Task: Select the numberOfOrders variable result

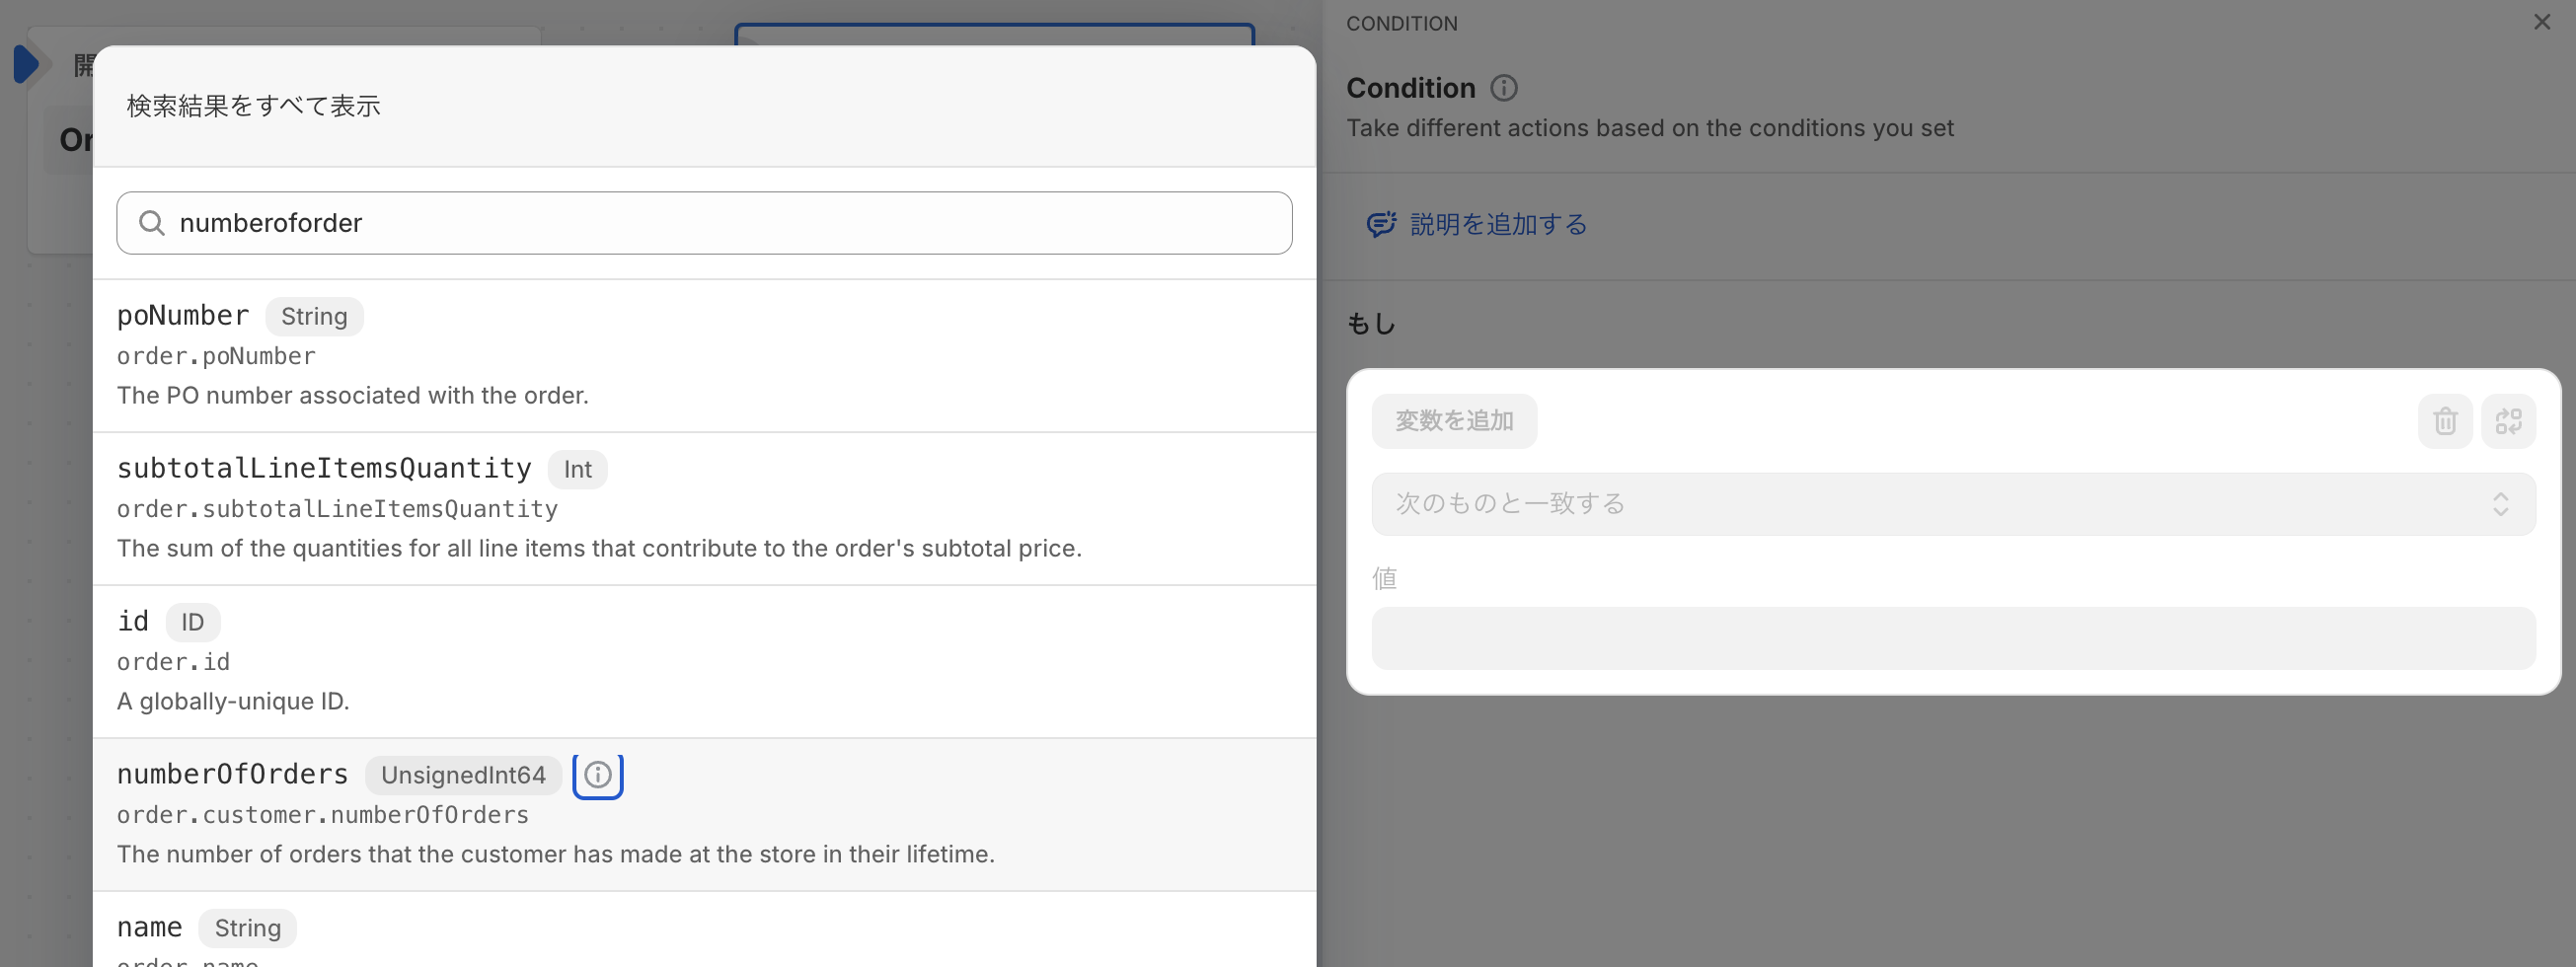Action: point(704,815)
